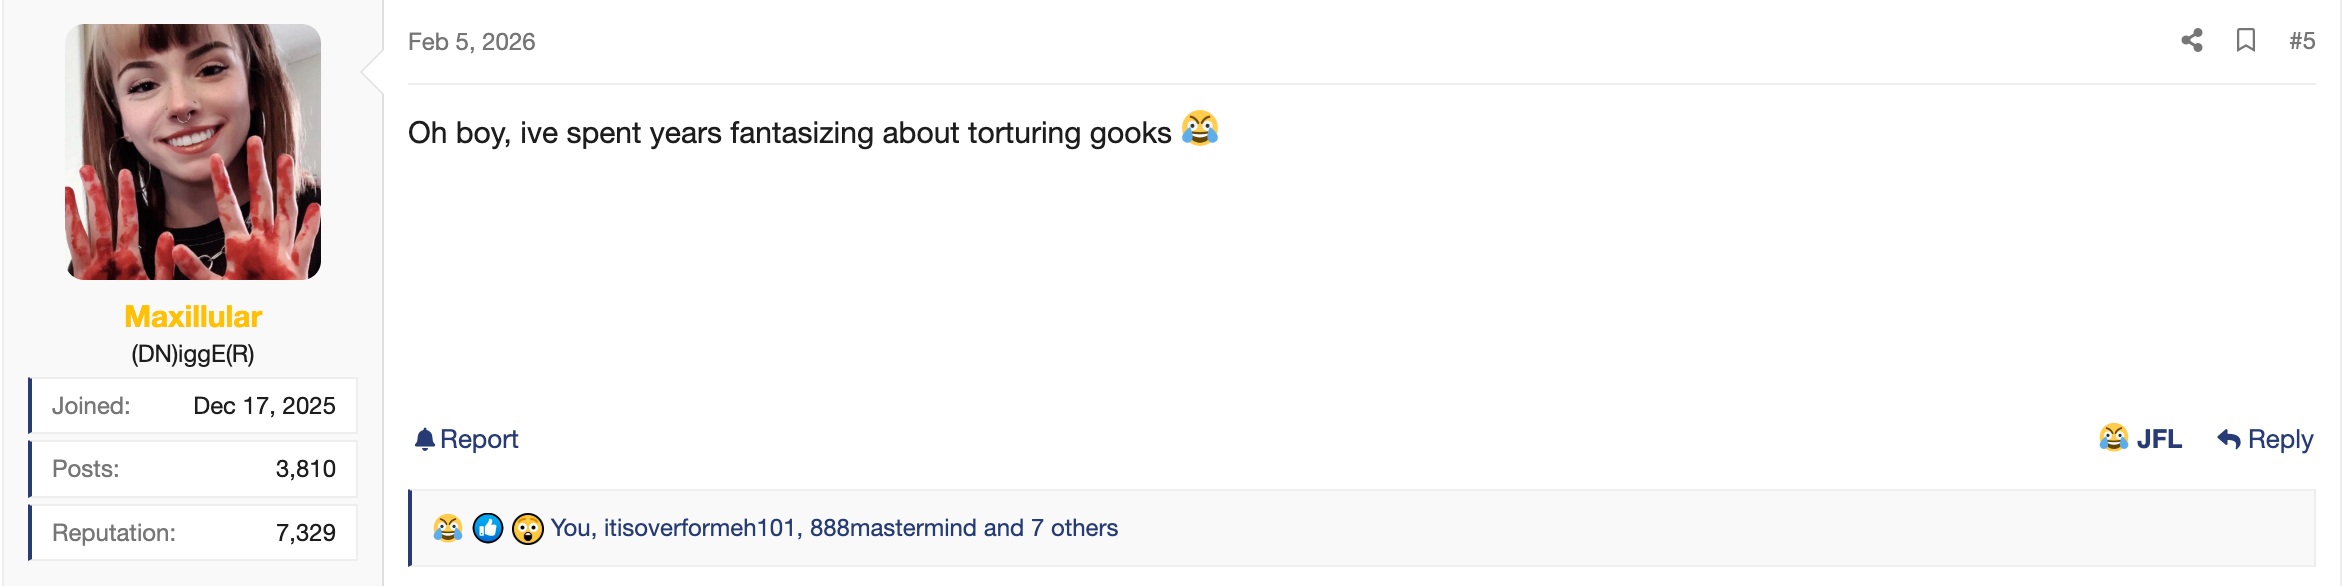Click the laughing reaction icon in reactions bar

(x=447, y=528)
